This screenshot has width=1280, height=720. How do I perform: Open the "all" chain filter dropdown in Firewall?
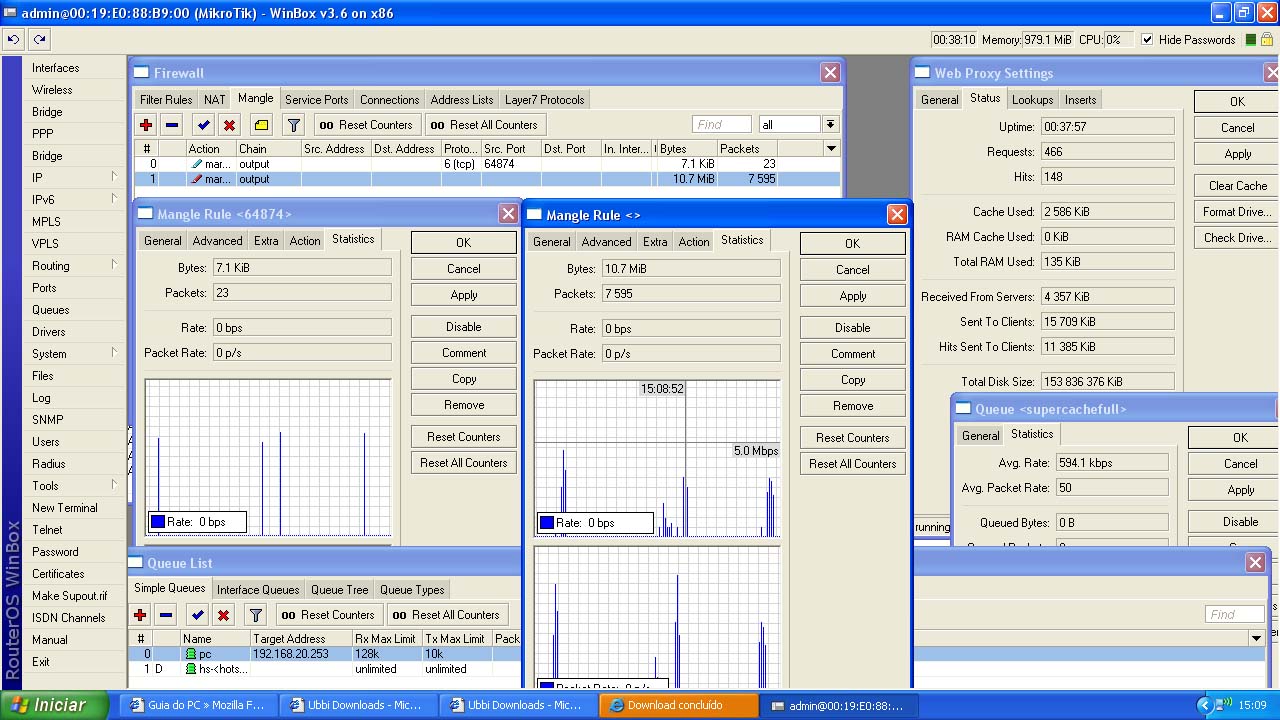(x=830, y=125)
